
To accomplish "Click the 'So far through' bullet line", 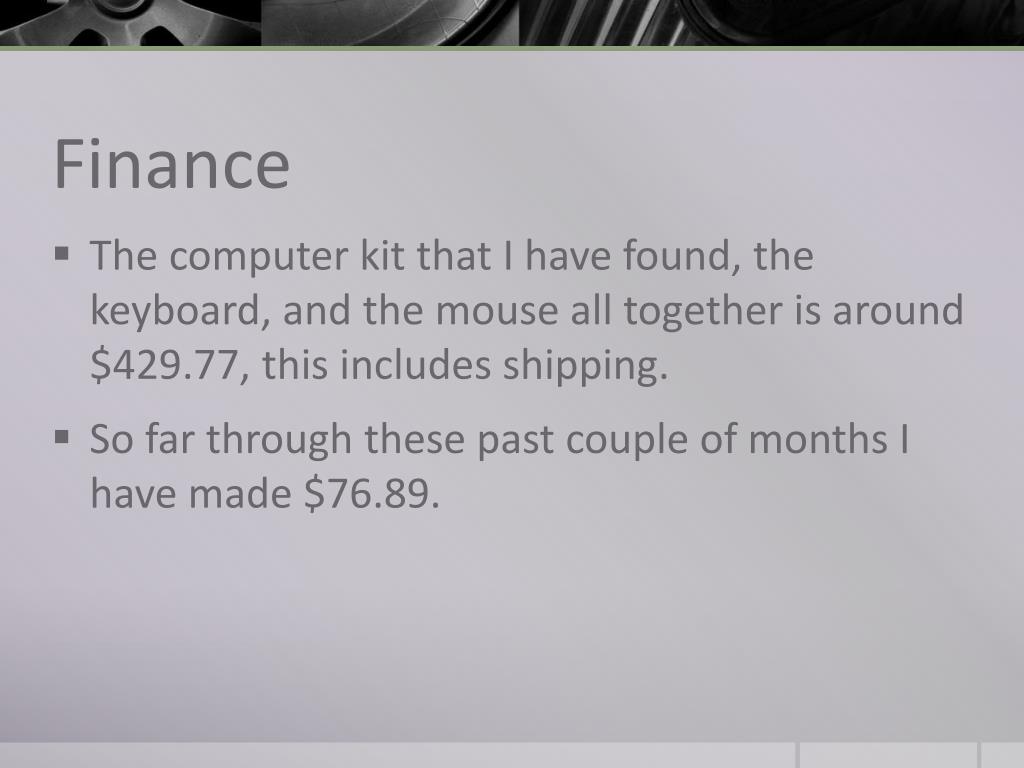I will [499, 439].
